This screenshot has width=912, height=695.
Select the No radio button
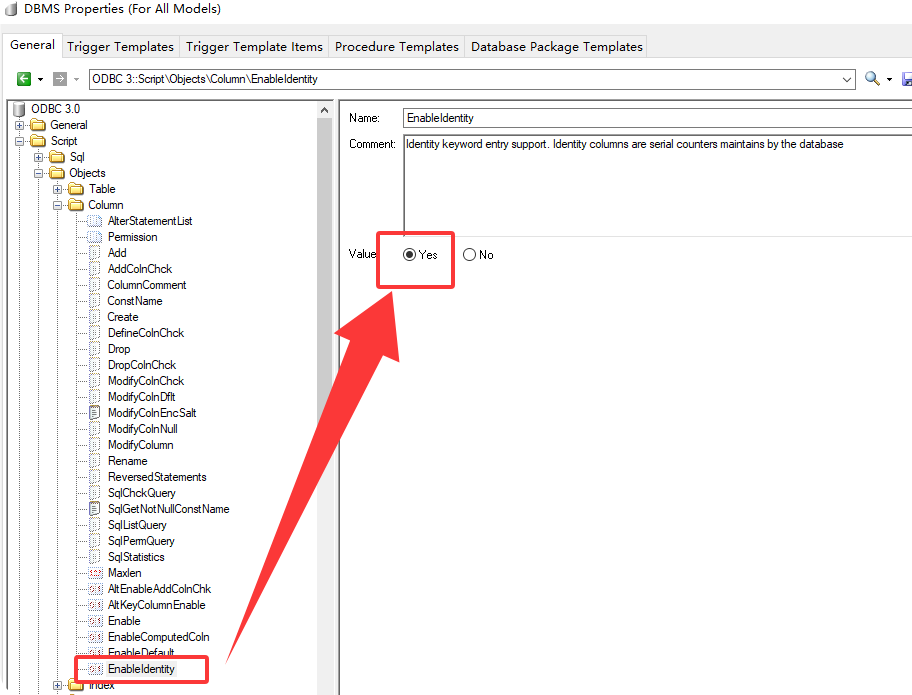[469, 255]
